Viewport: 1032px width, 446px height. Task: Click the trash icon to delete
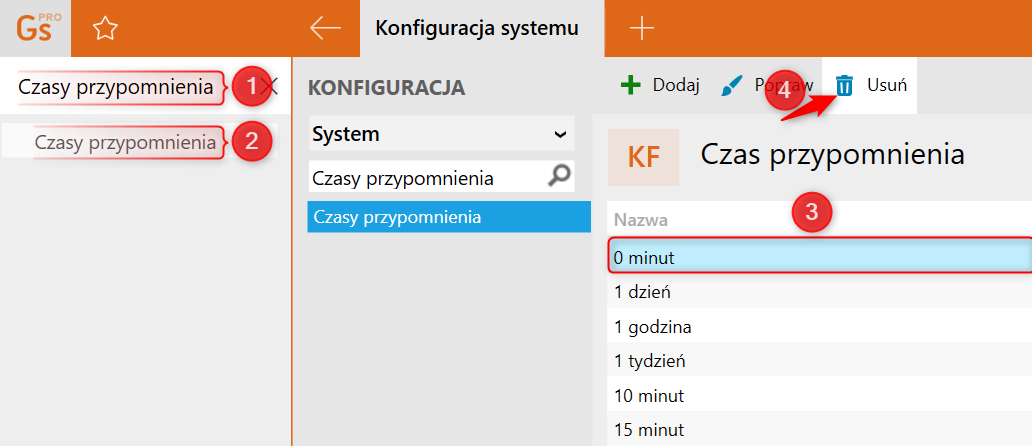pyautogui.click(x=845, y=85)
